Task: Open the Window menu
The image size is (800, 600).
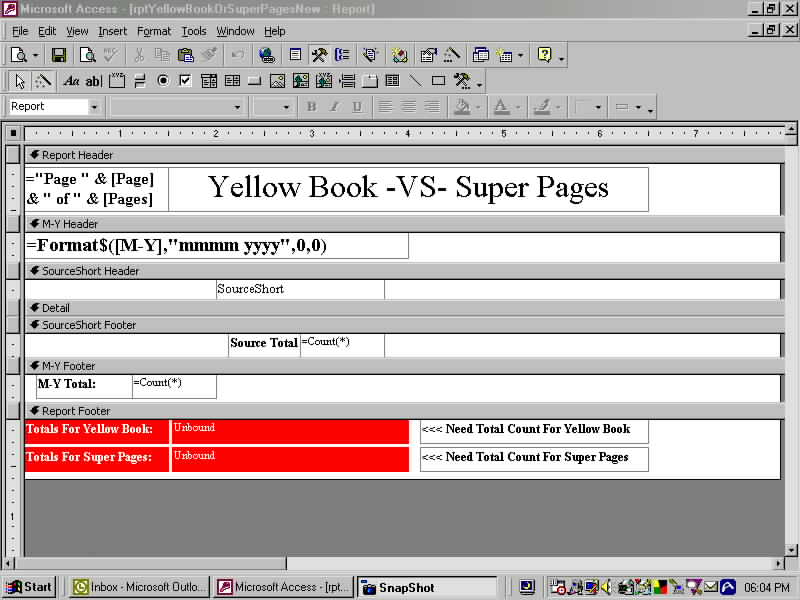Action: tap(235, 31)
